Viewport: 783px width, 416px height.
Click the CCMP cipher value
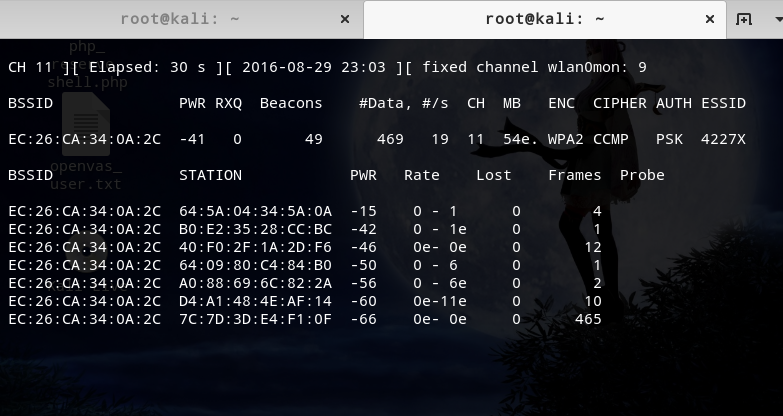coord(611,139)
